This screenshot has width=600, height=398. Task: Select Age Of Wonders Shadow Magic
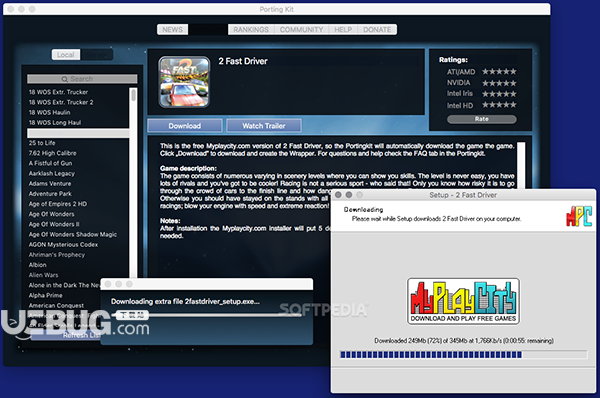click(x=73, y=234)
